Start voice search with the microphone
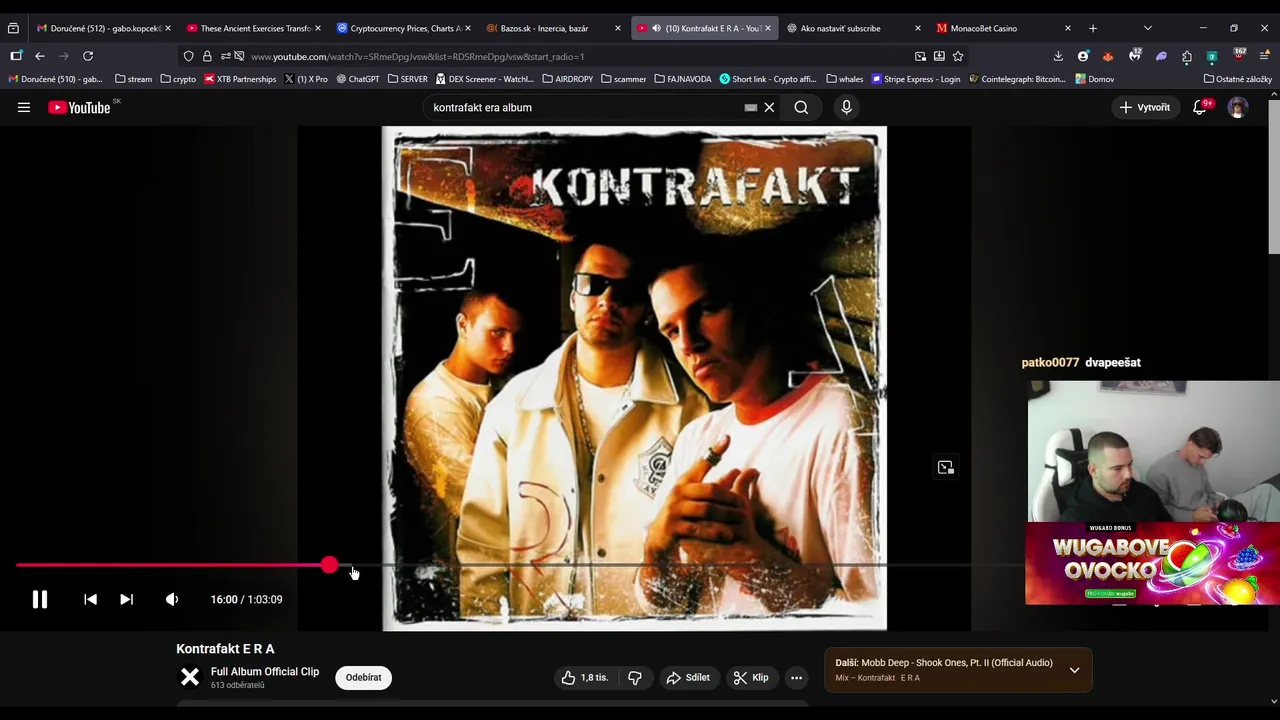This screenshot has width=1280, height=720. [x=846, y=107]
